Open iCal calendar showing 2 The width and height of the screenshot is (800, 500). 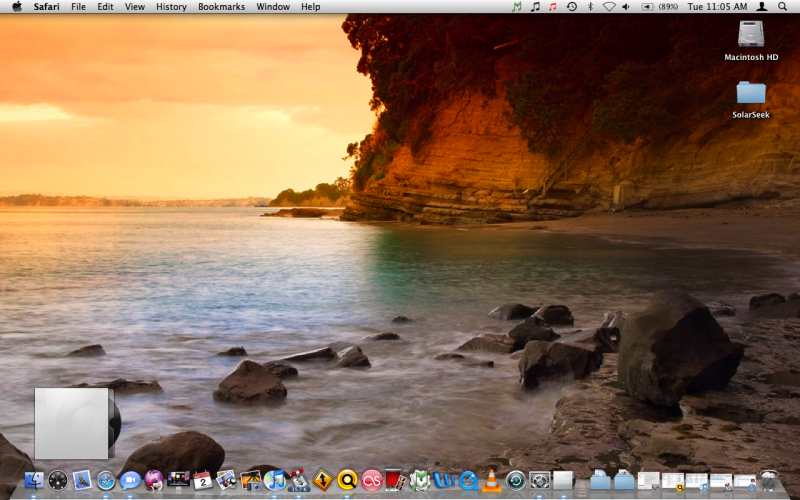click(203, 480)
